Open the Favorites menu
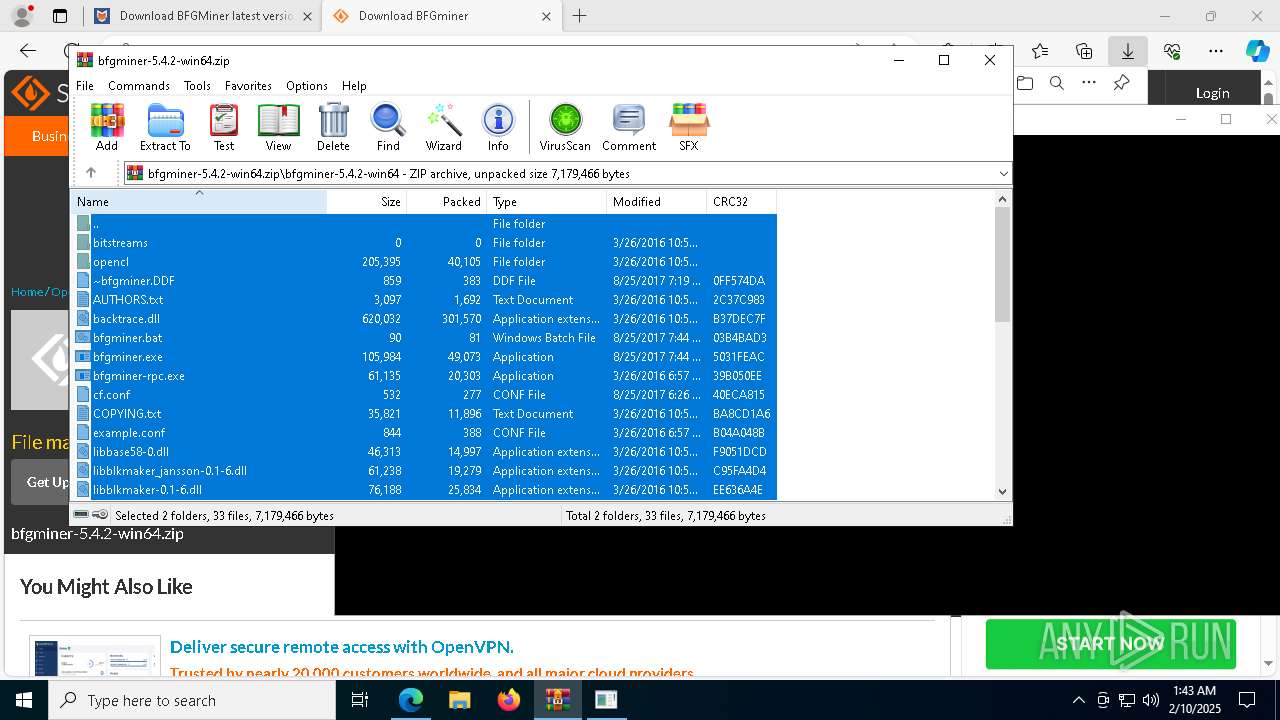Viewport: 1280px width, 720px height. click(x=248, y=86)
